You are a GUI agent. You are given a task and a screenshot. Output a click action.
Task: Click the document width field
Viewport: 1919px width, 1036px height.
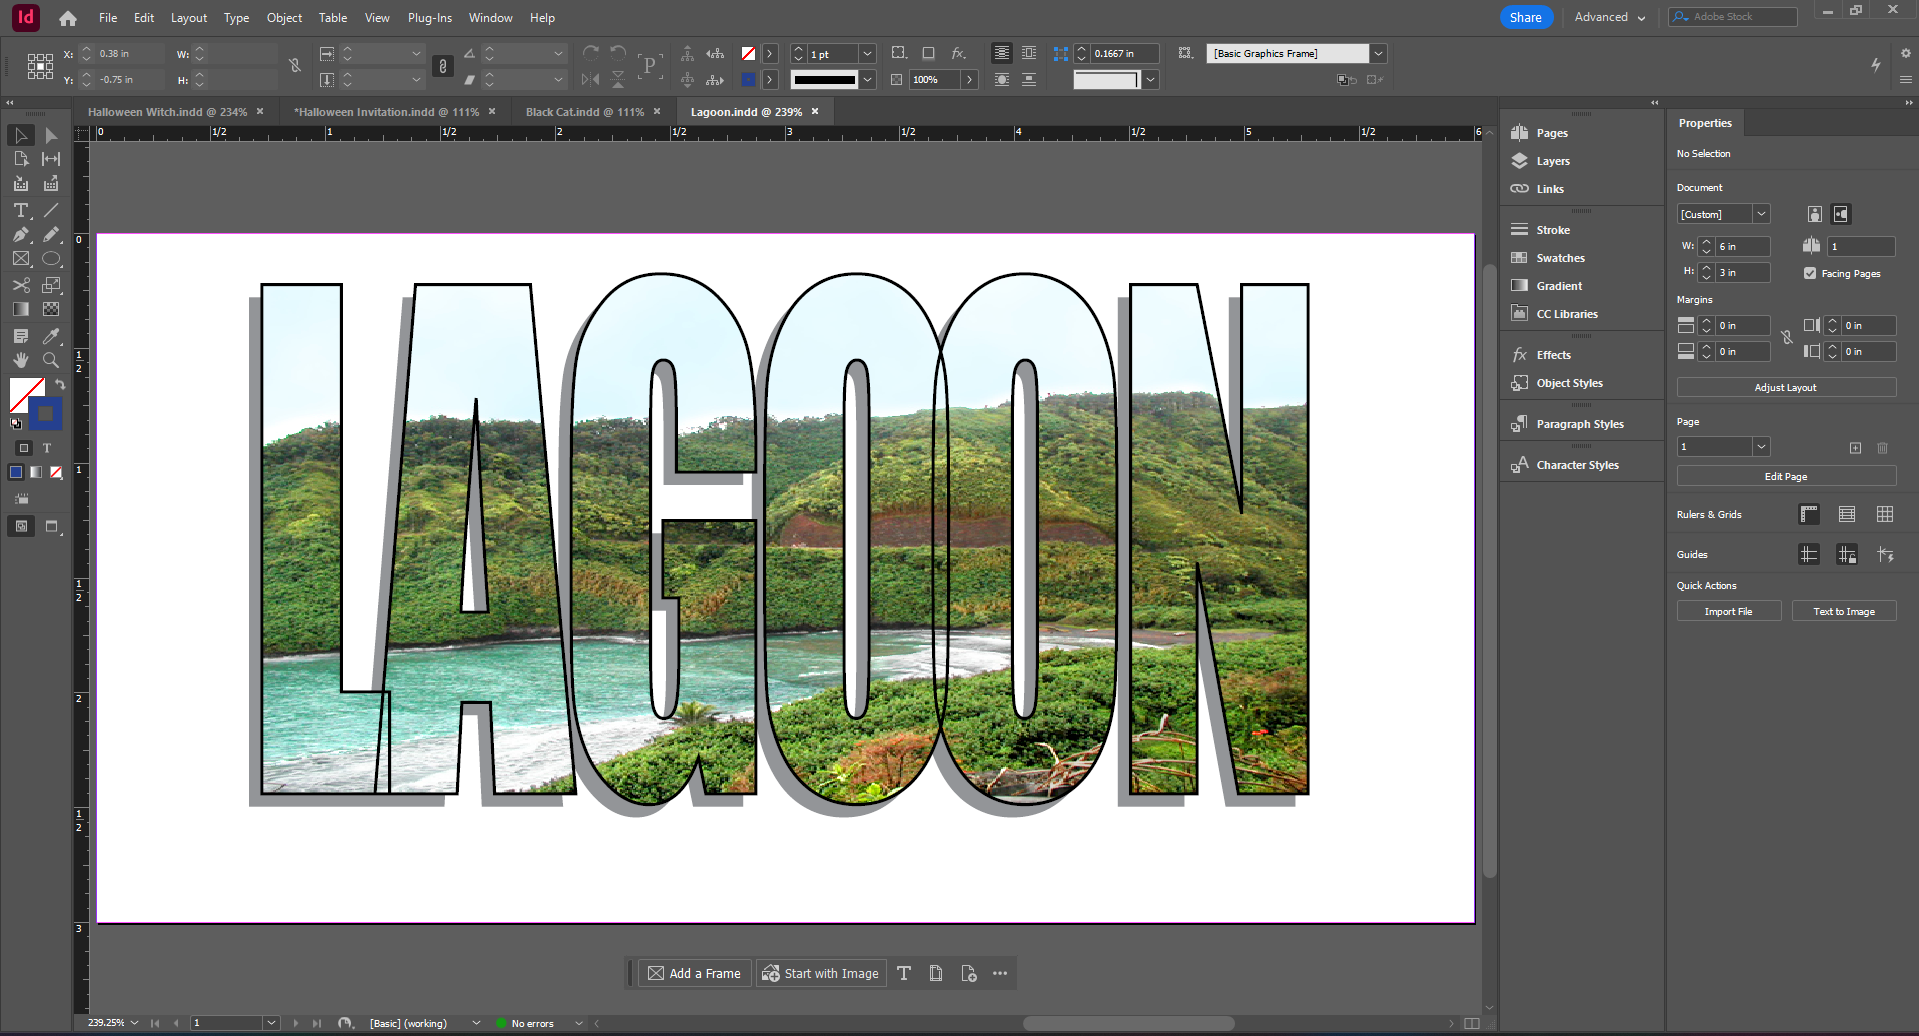[1743, 246]
